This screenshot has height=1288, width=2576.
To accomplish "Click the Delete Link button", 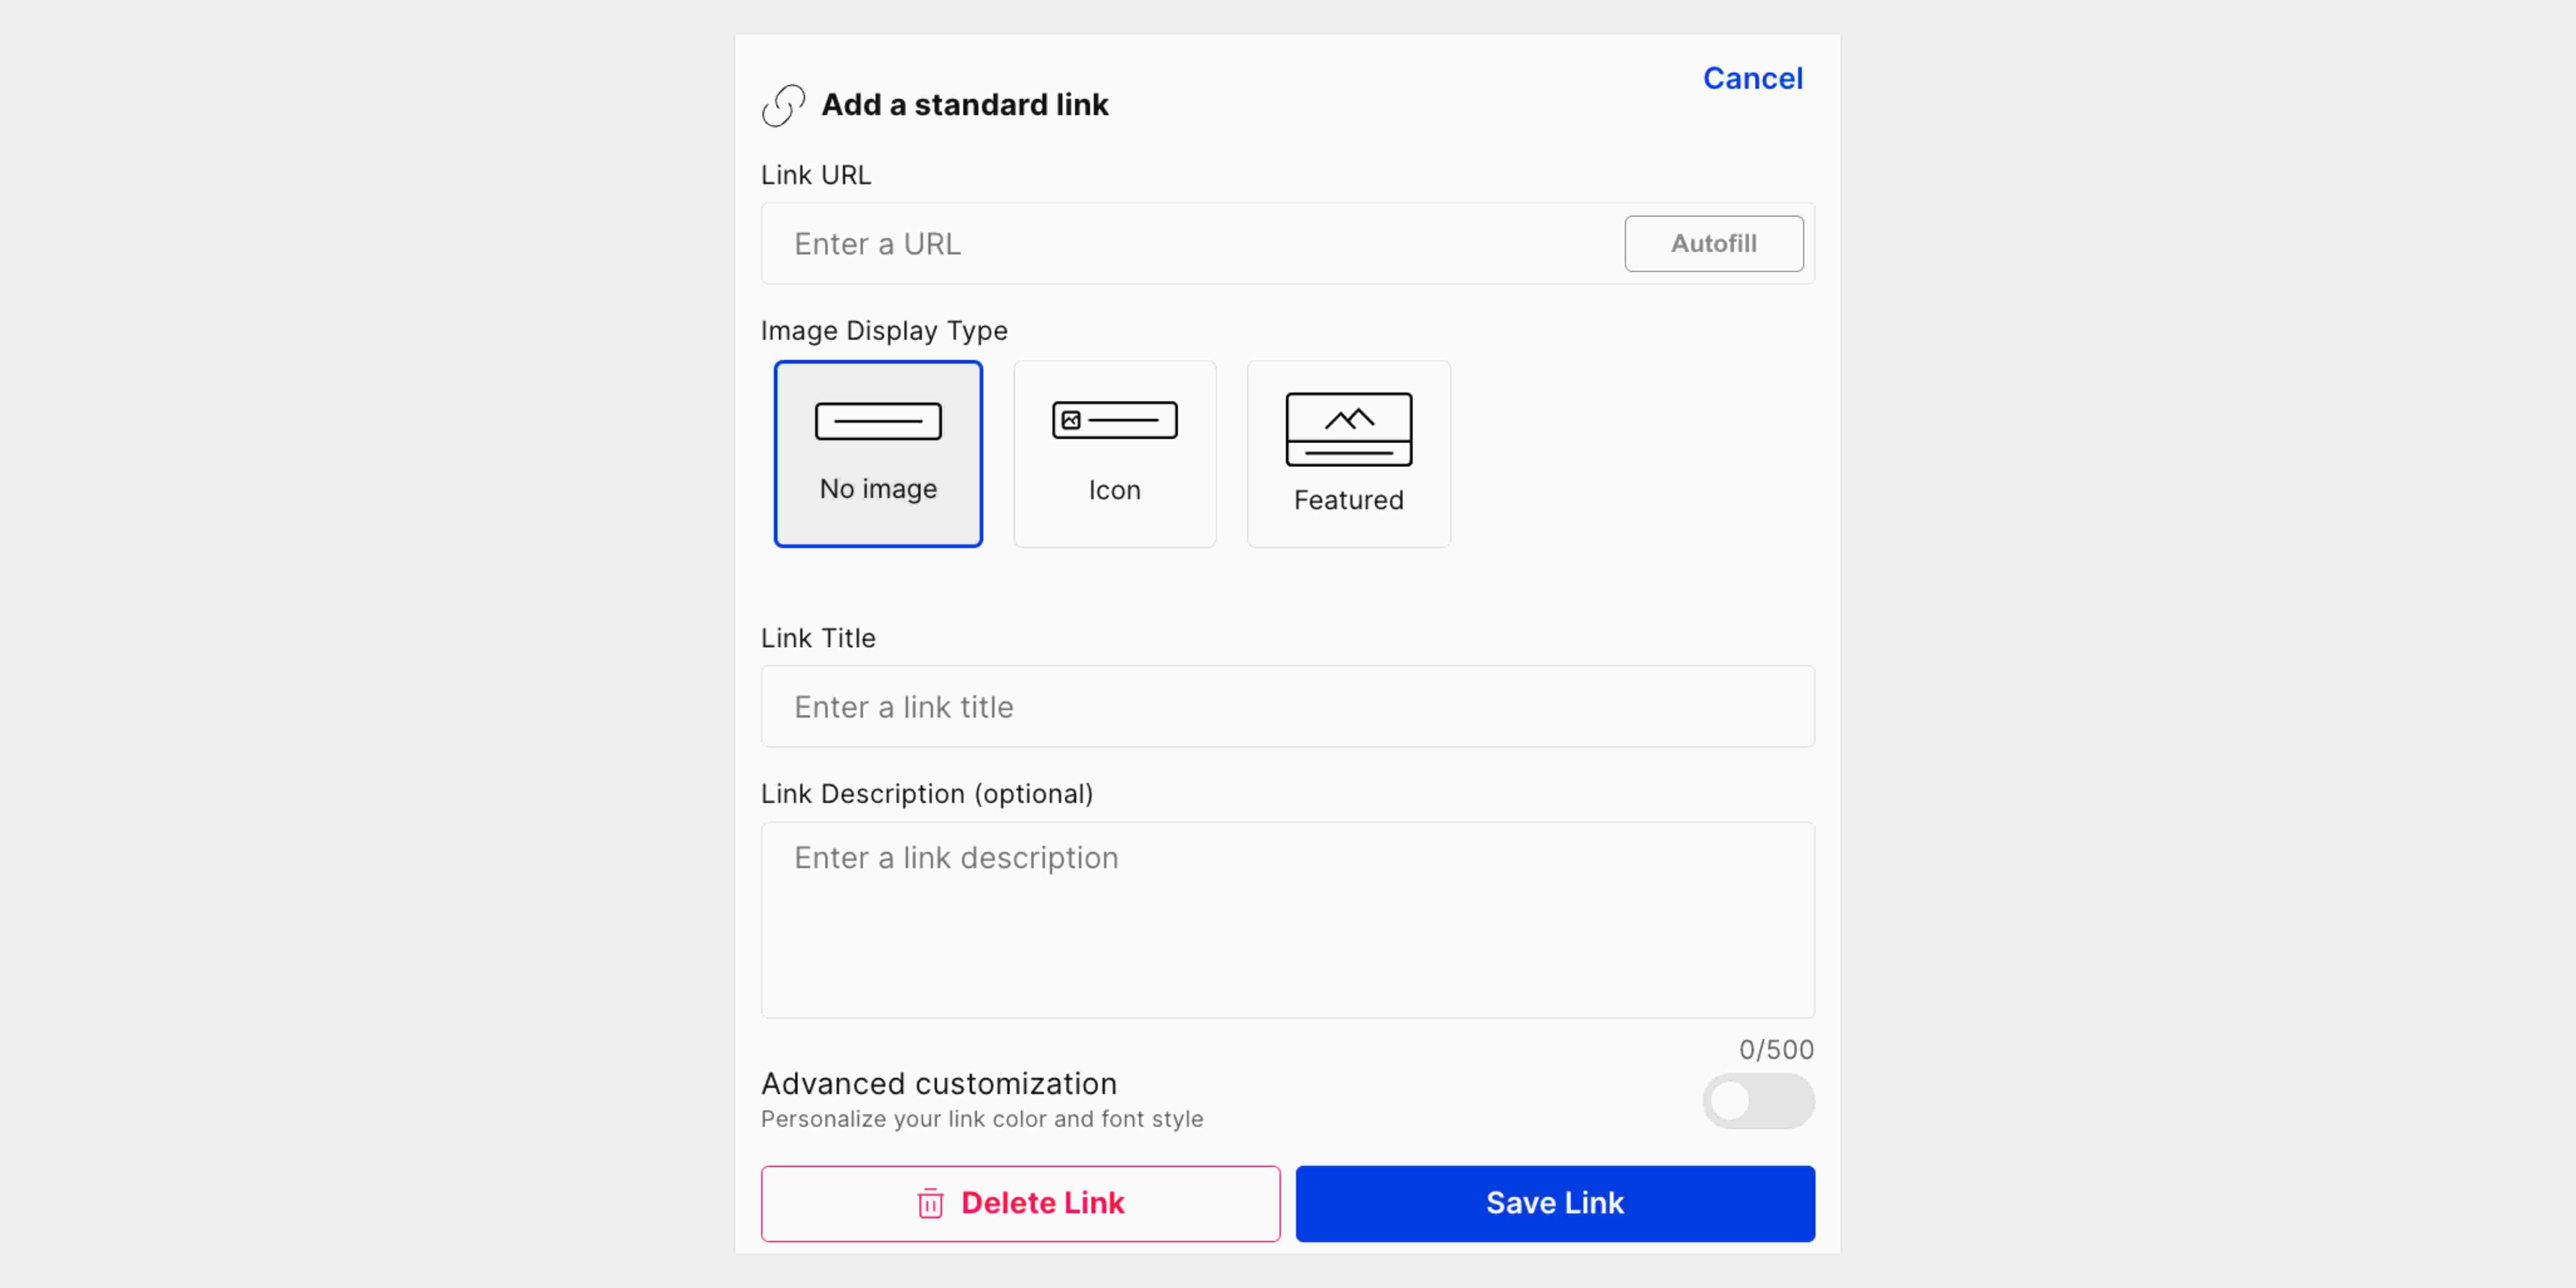I will tap(1020, 1203).
